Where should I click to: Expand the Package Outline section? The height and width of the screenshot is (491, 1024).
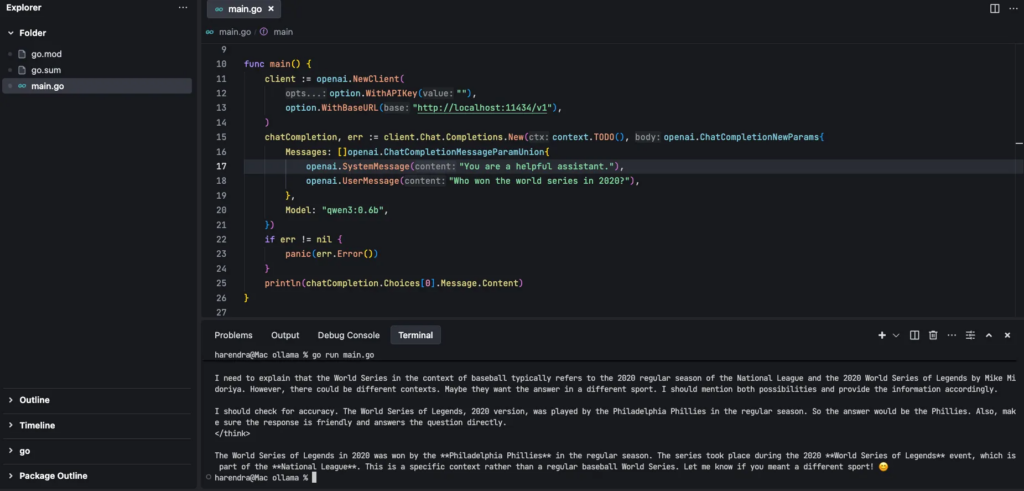coord(52,476)
